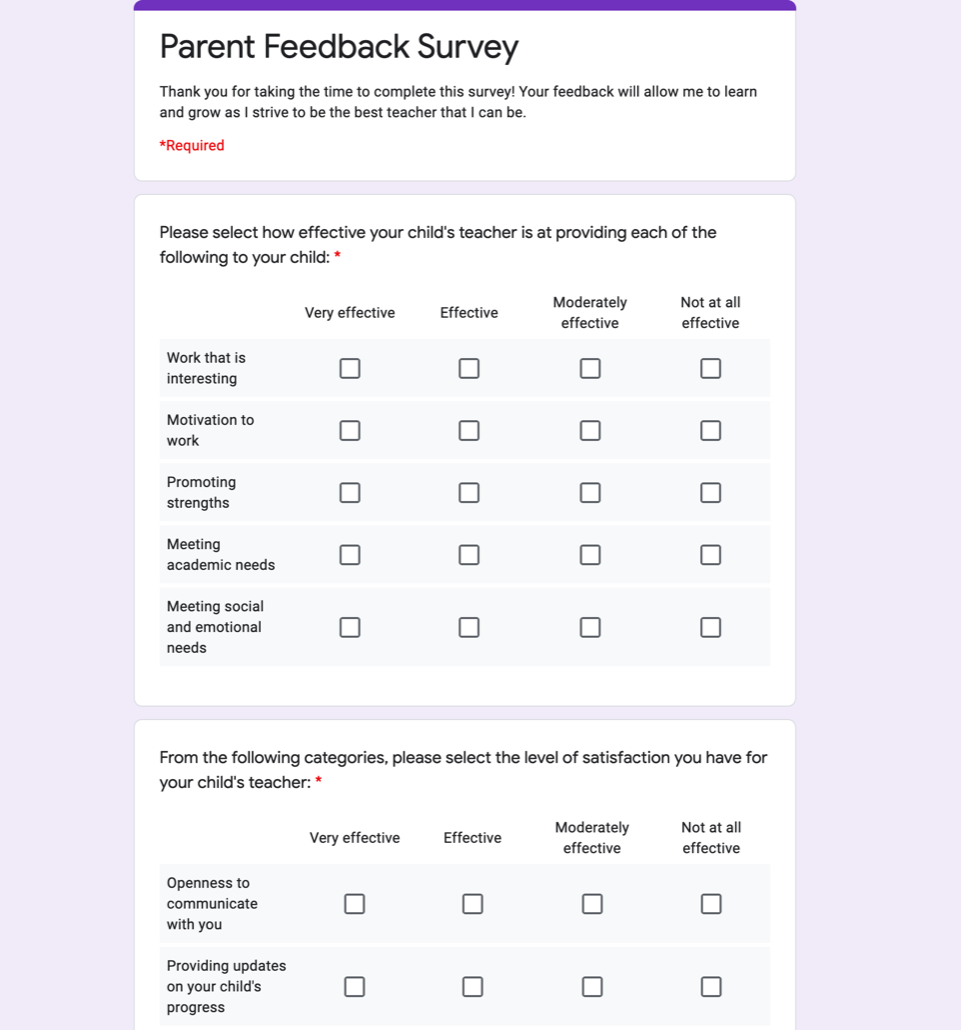Screen dimensions: 961x1030
Task: Select Very effective for Promoting strengths
Action: coord(349,492)
